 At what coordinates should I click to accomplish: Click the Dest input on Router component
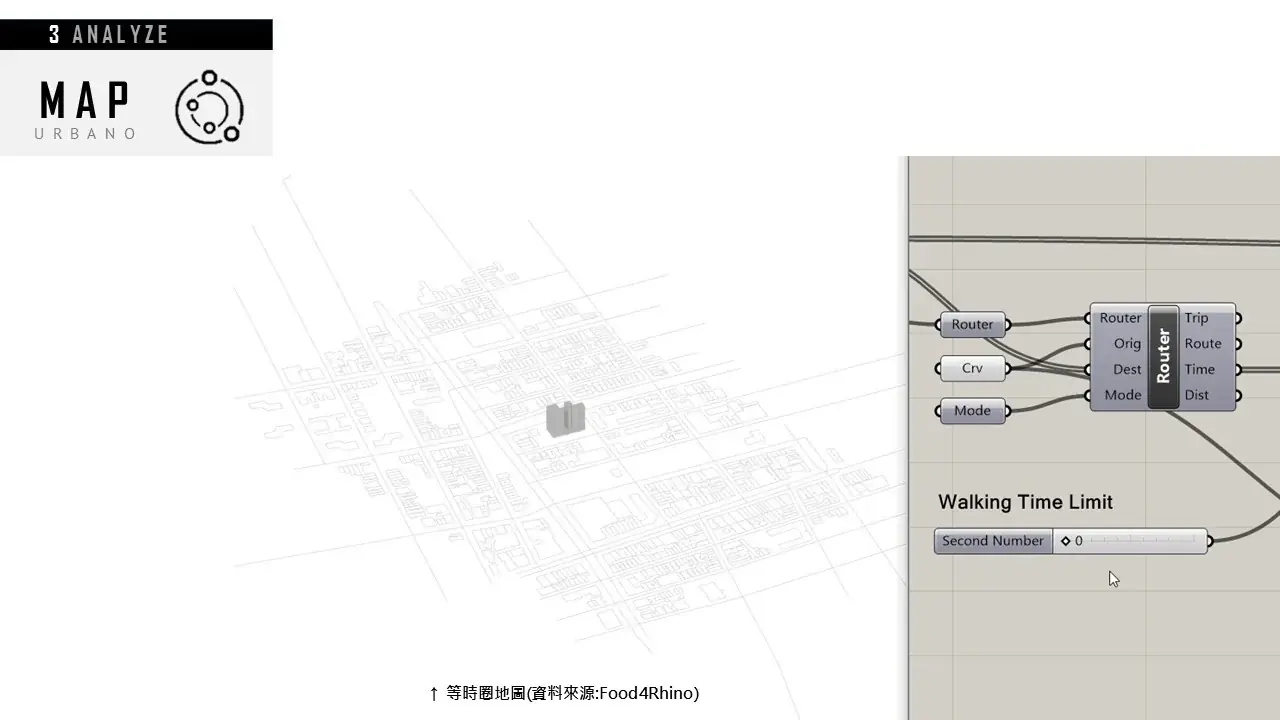click(x=1126, y=370)
